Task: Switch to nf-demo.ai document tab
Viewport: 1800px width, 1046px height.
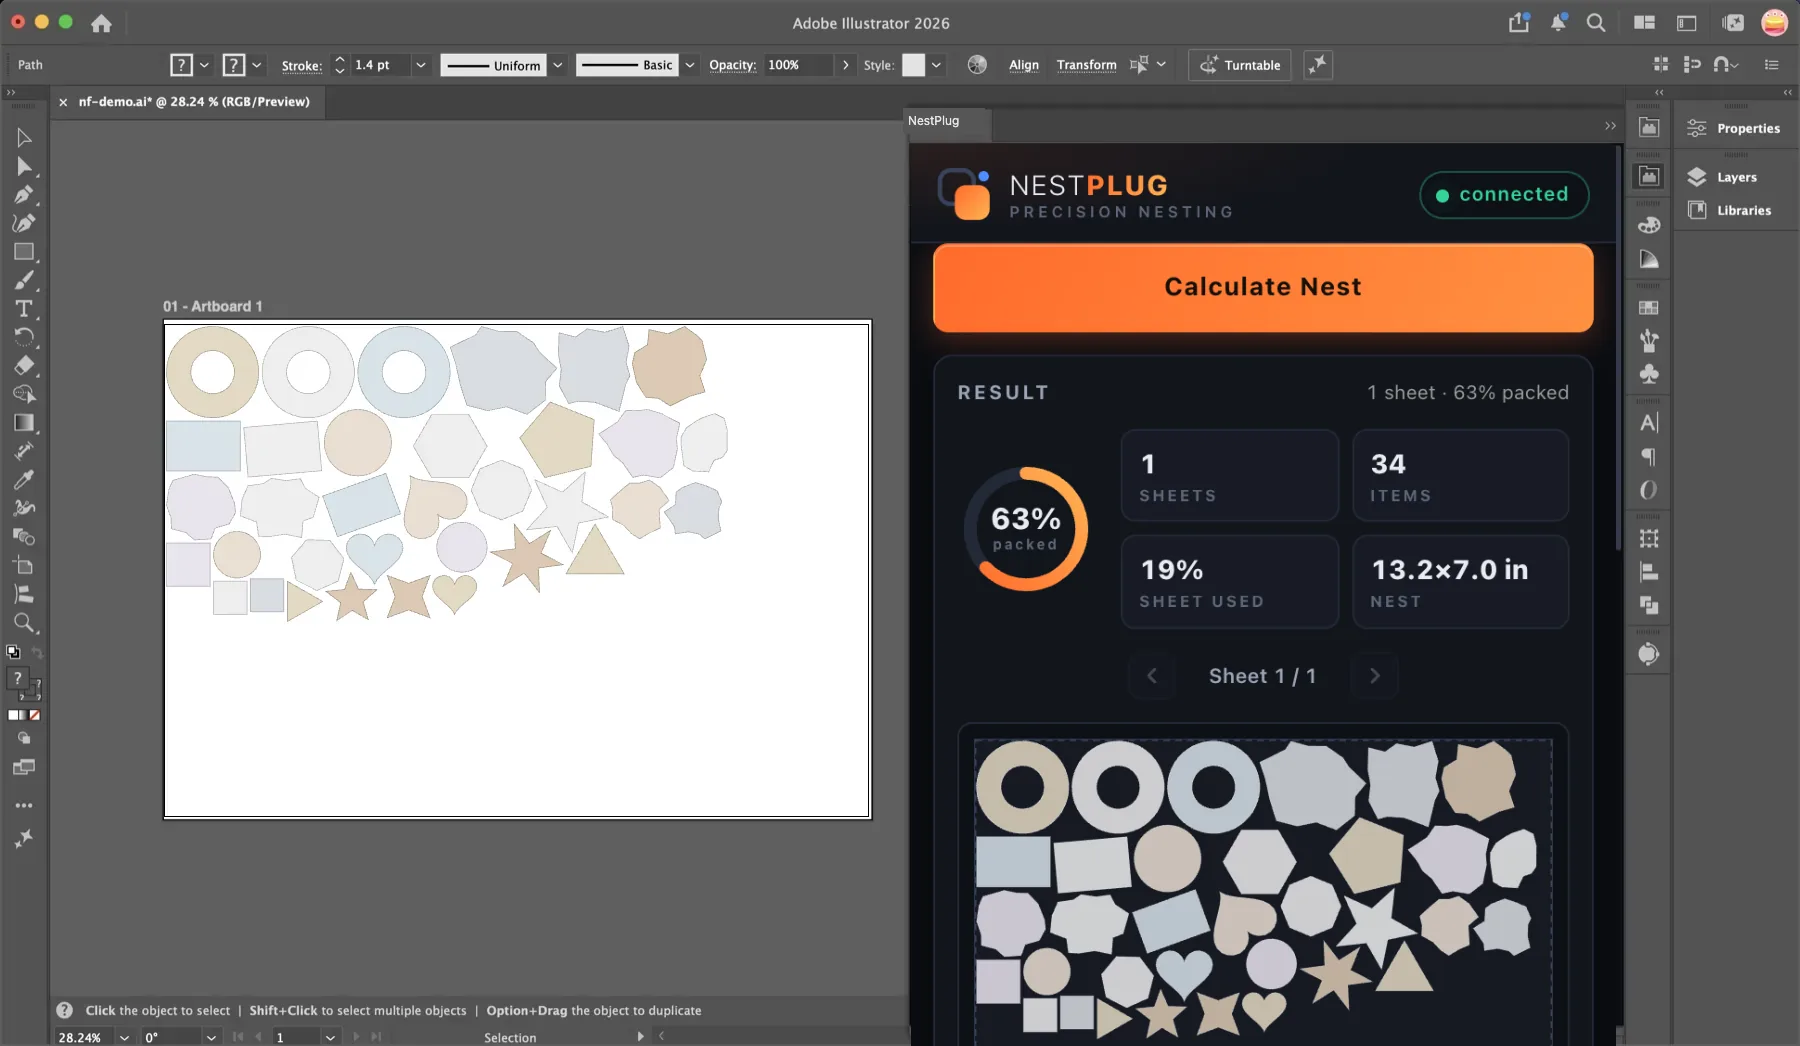Action: tap(194, 102)
